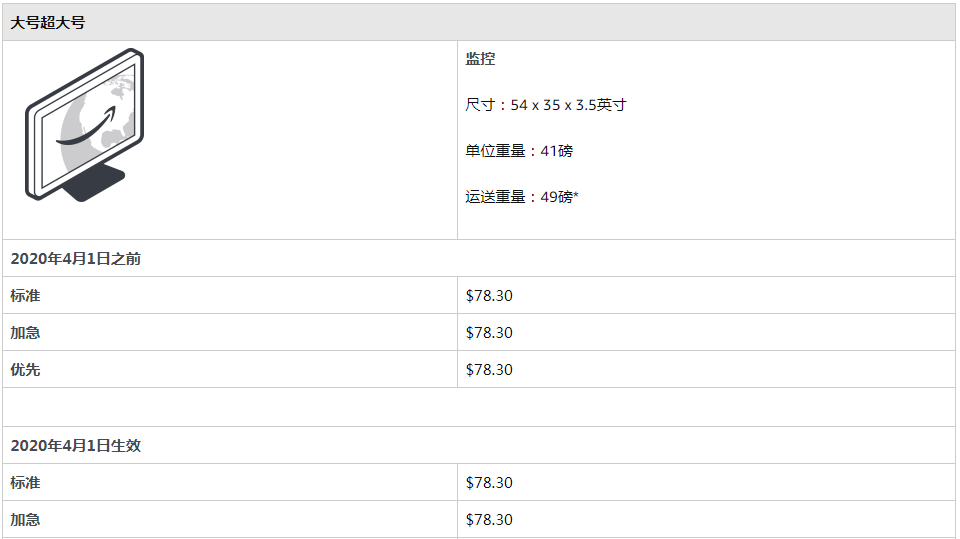The height and width of the screenshot is (539, 960).
Task: Click 标准 label under 2020年4月1日生效
Action: tap(26, 483)
